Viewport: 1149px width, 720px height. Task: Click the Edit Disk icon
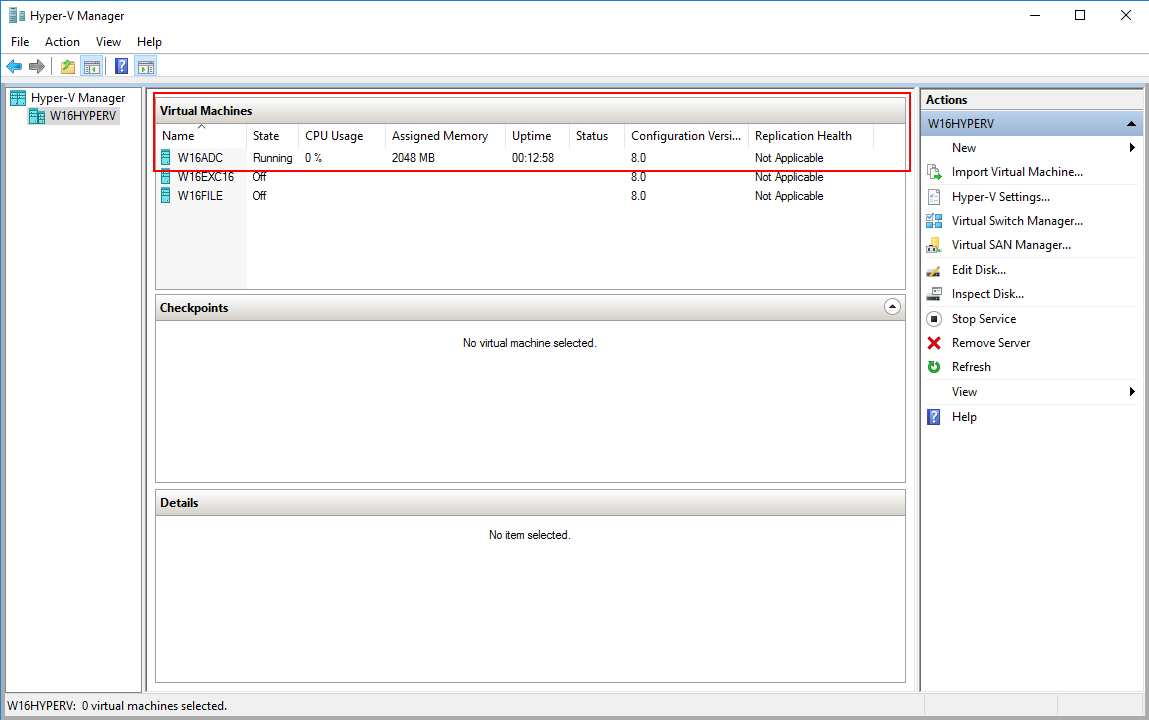934,270
